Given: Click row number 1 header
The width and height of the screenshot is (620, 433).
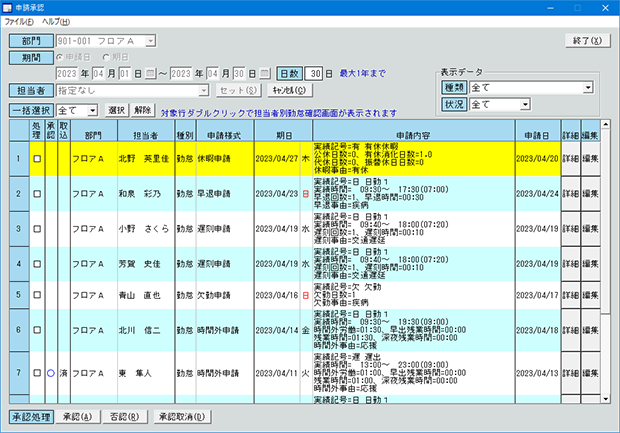Looking at the screenshot, I should point(19,159).
